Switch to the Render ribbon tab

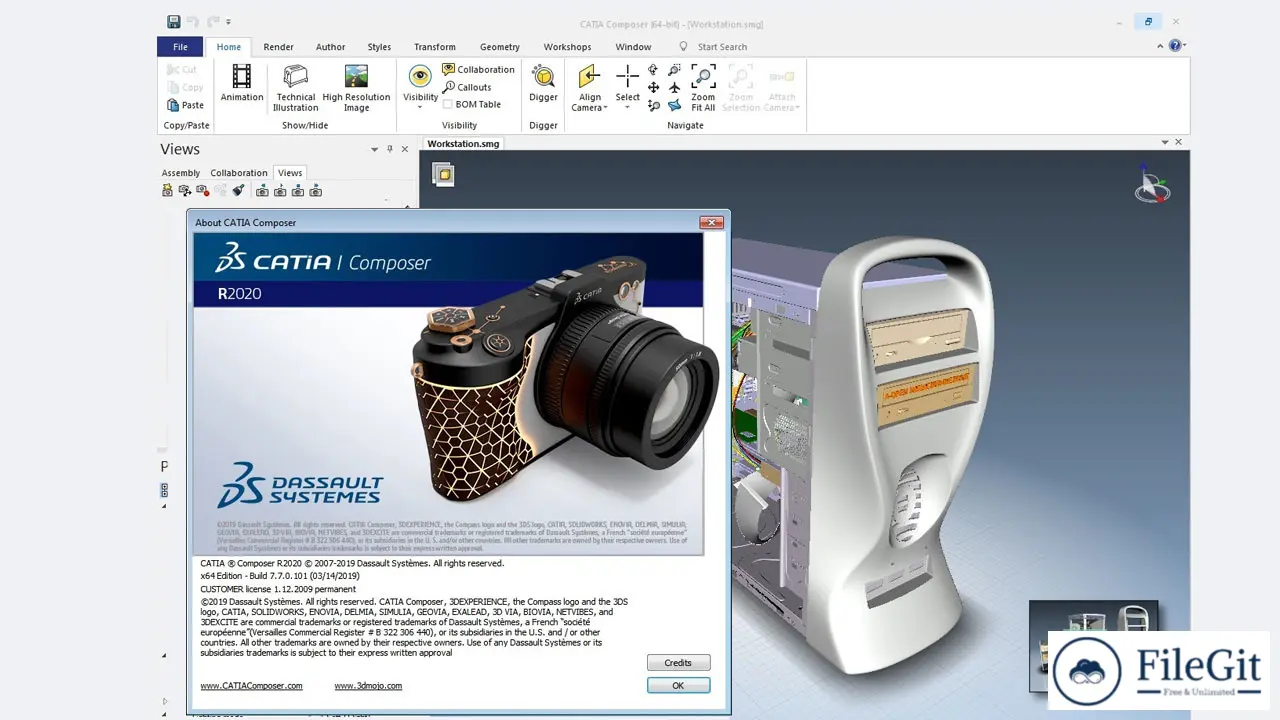point(278,46)
